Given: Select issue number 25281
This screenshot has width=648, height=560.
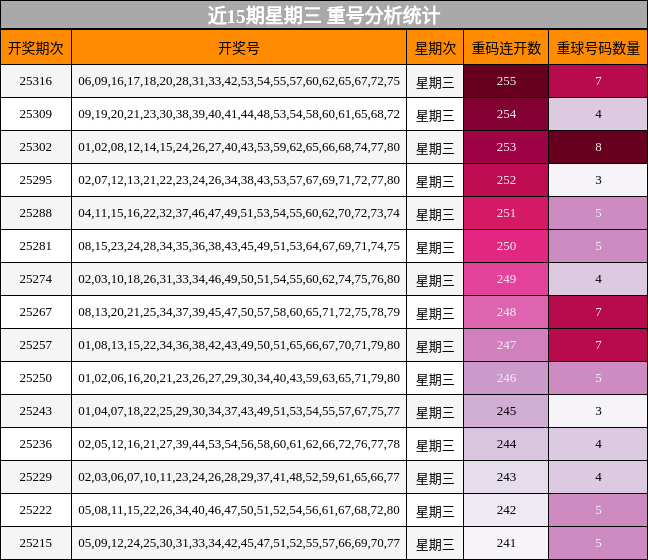Looking at the screenshot, I should coord(36,246).
